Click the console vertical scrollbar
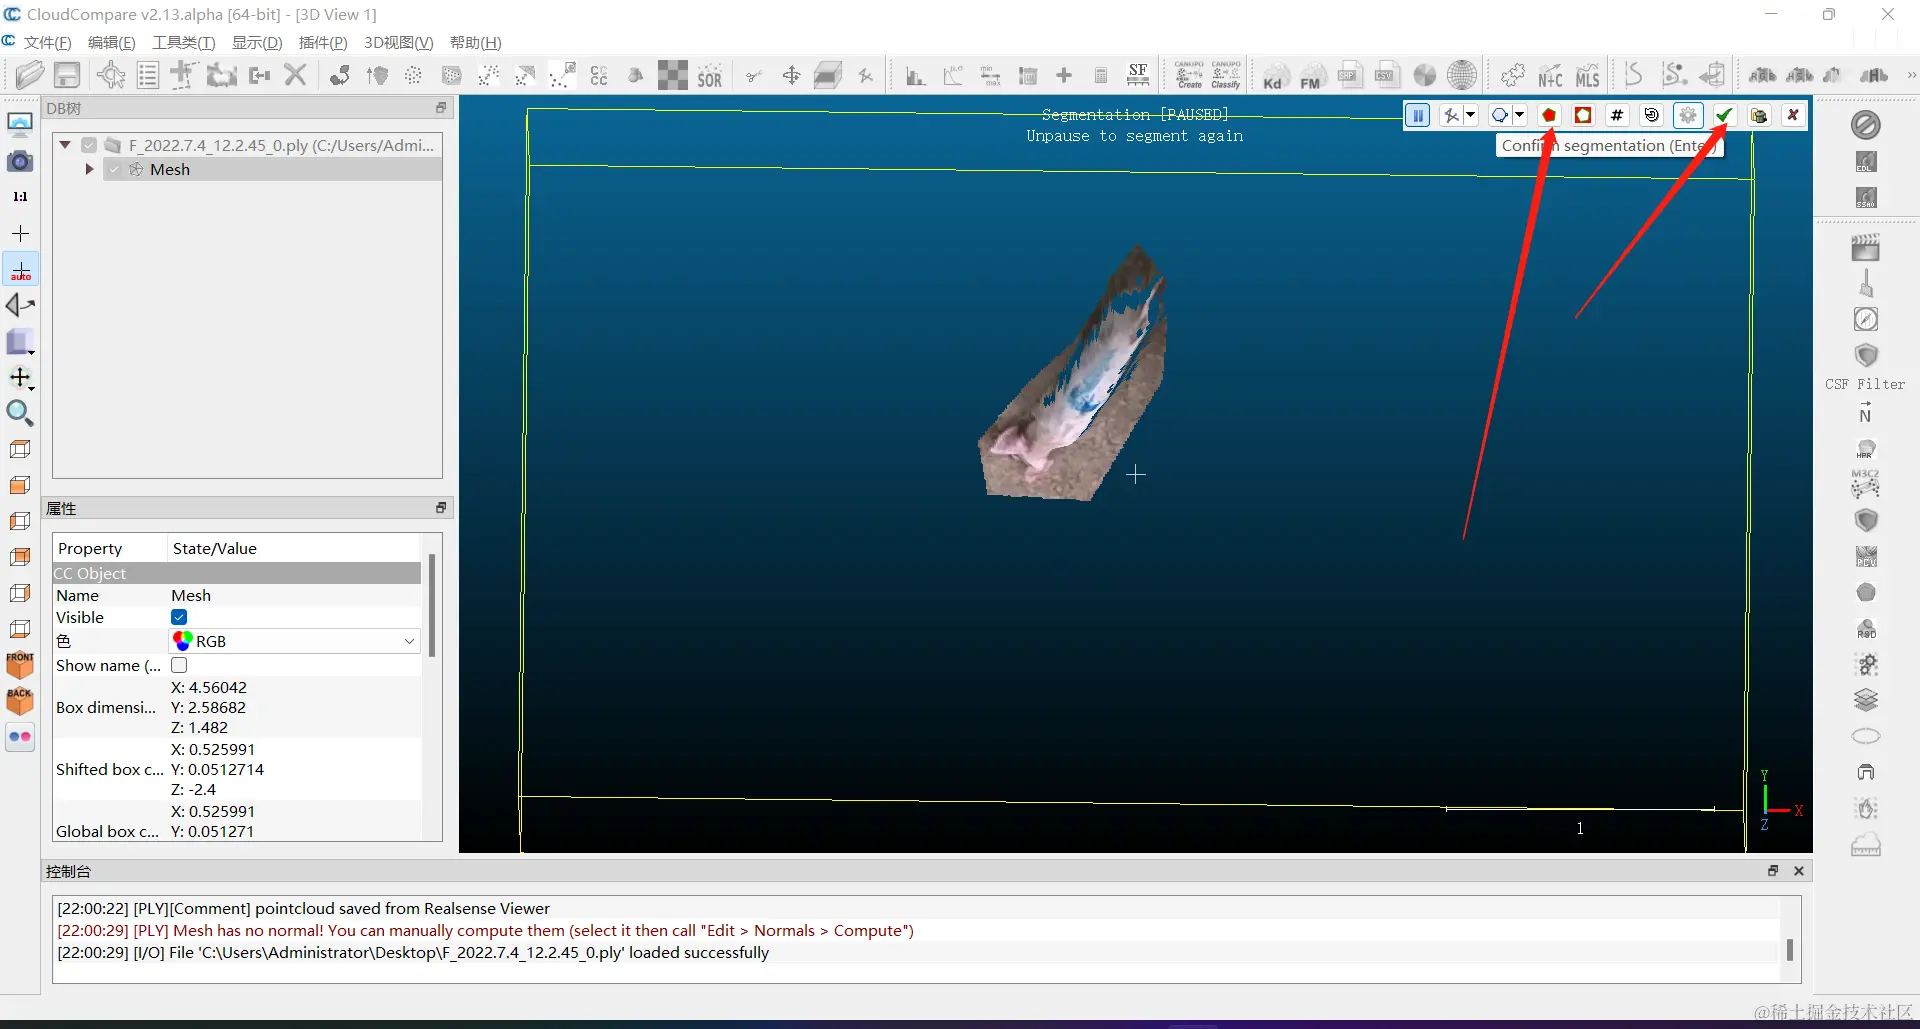 click(1789, 949)
